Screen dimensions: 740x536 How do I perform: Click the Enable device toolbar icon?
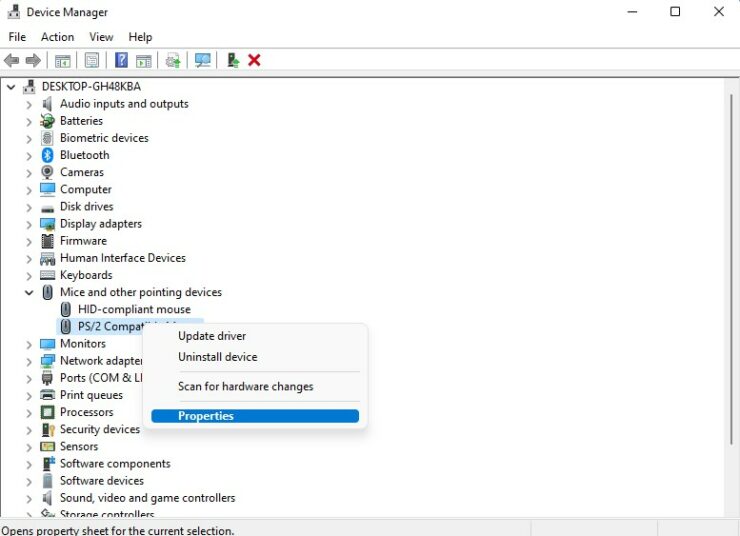coord(233,60)
